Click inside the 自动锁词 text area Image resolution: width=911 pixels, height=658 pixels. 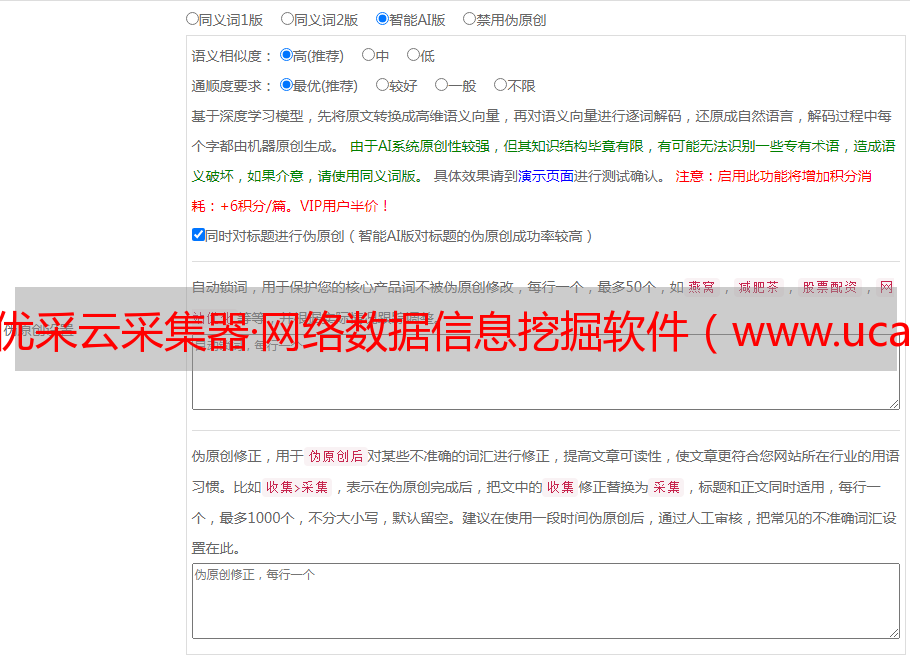[x=546, y=372]
